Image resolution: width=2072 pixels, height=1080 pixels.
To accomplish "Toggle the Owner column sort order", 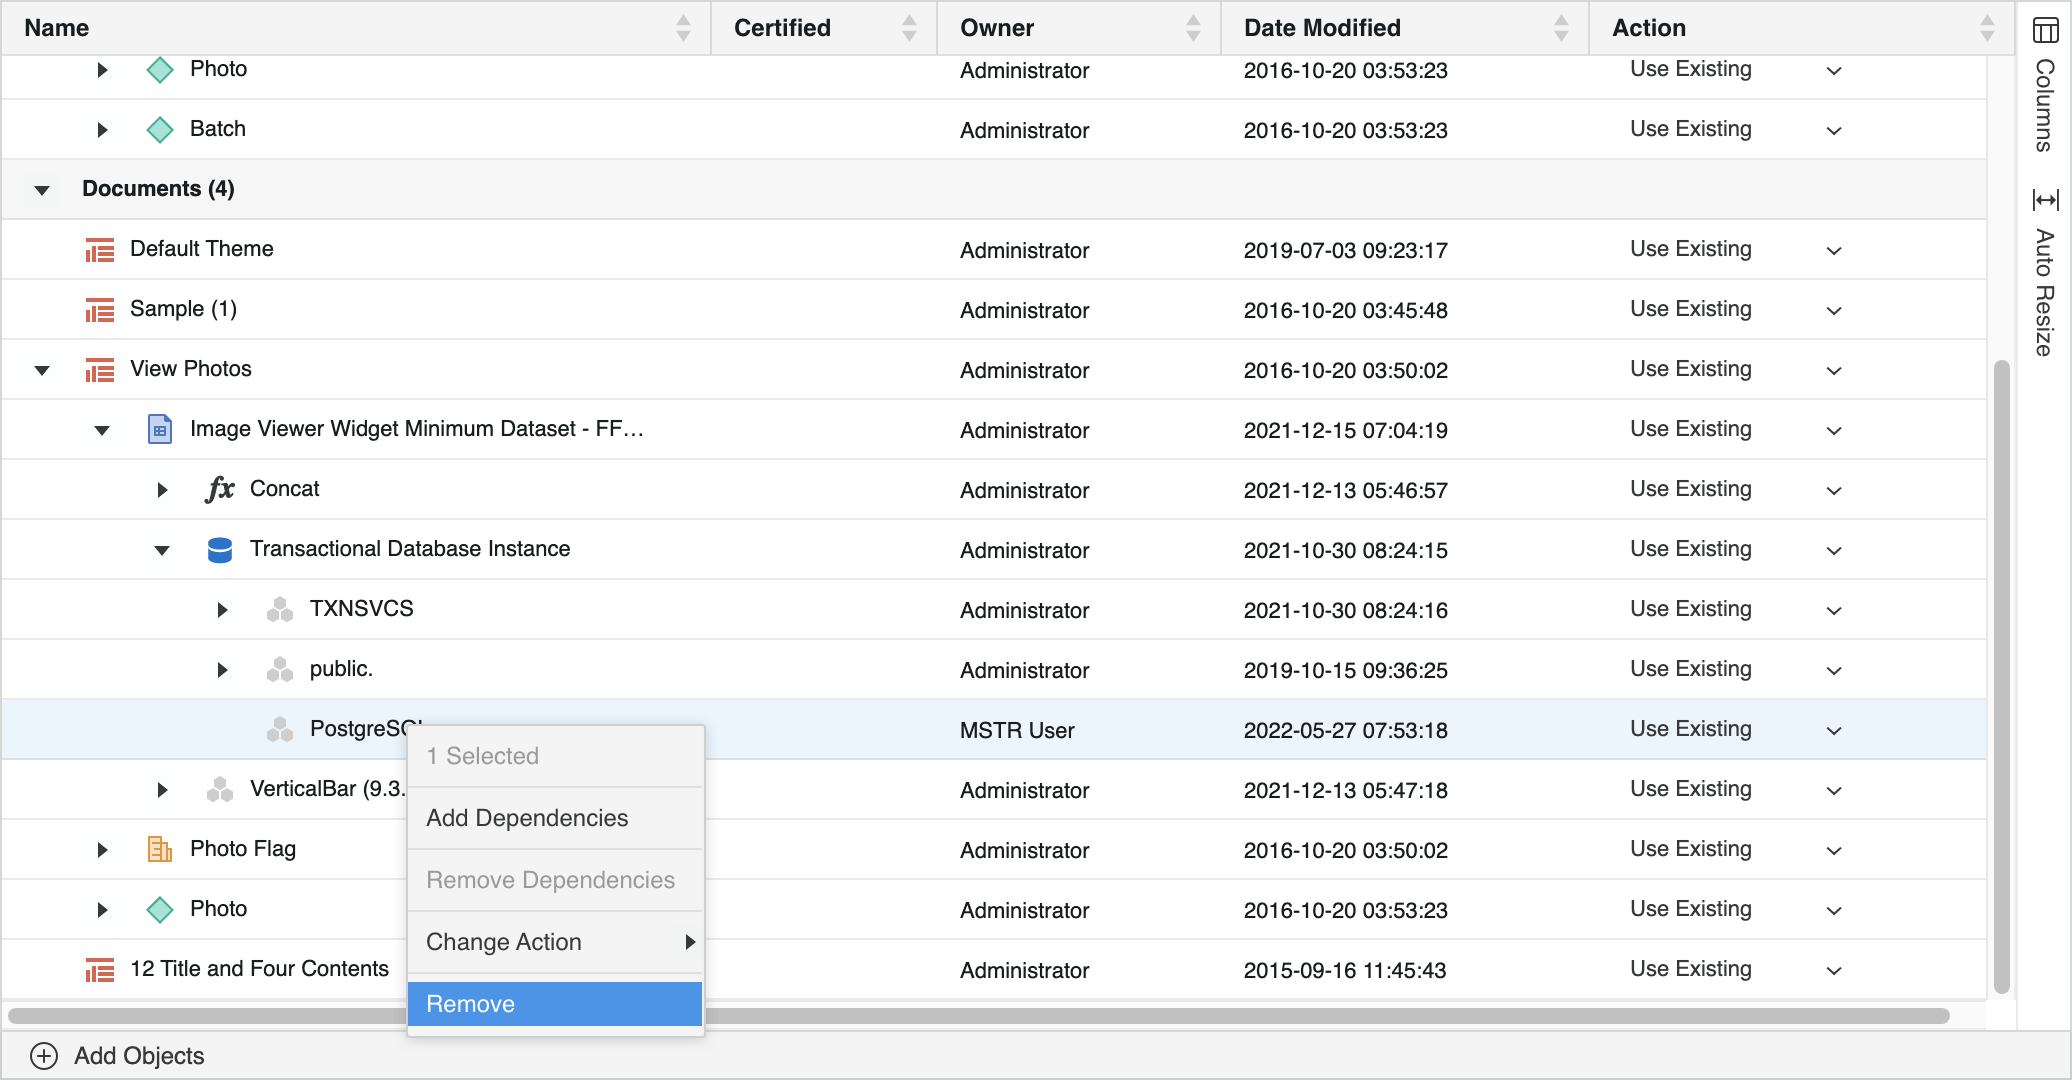I will [x=1193, y=28].
